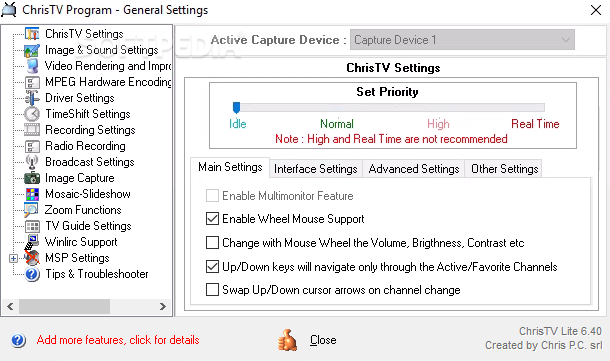The width and height of the screenshot is (610, 361).
Task: Select Recording Settings label
Action: (x=90, y=130)
